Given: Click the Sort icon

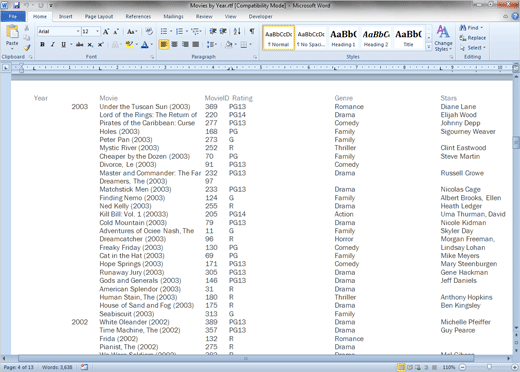Looking at the screenshot, I should tap(237, 31).
